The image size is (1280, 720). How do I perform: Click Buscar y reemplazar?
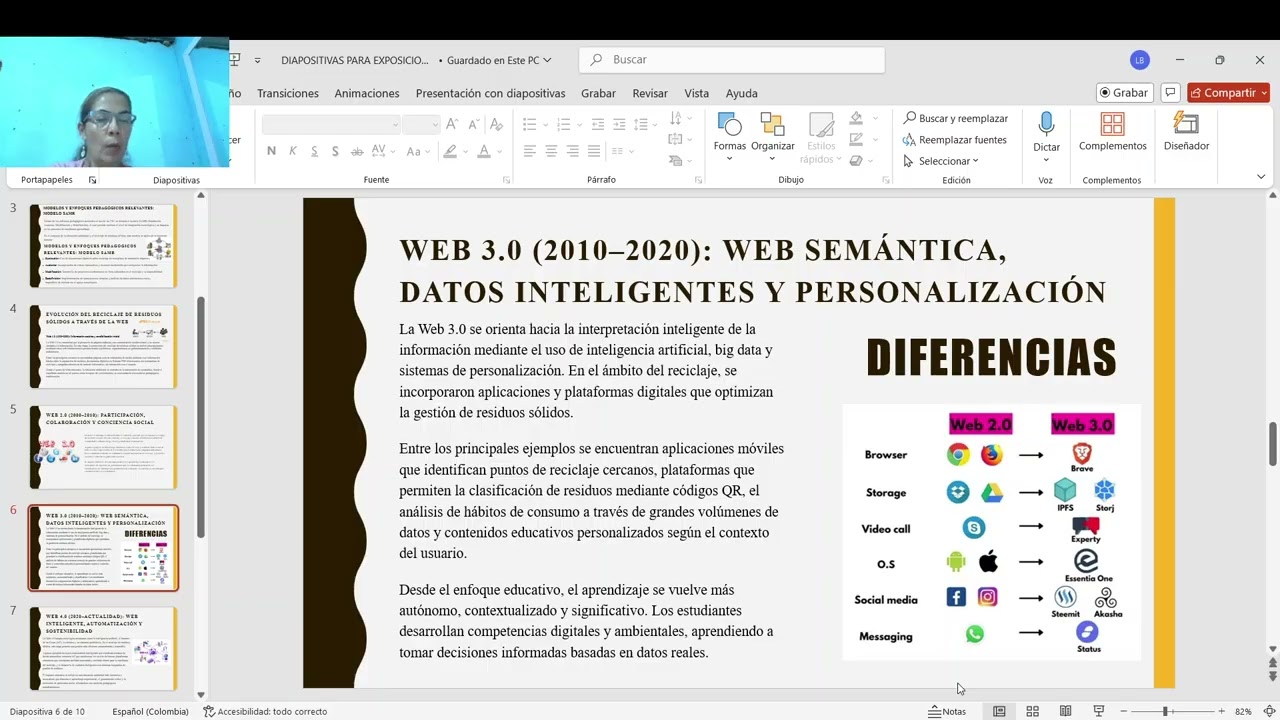pyautogui.click(x=955, y=118)
